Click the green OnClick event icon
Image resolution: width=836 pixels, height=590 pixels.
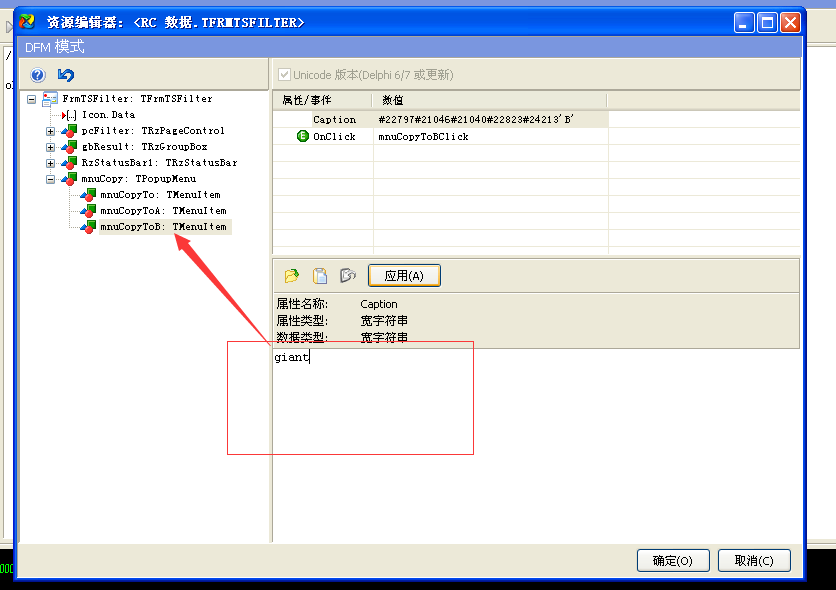point(303,136)
